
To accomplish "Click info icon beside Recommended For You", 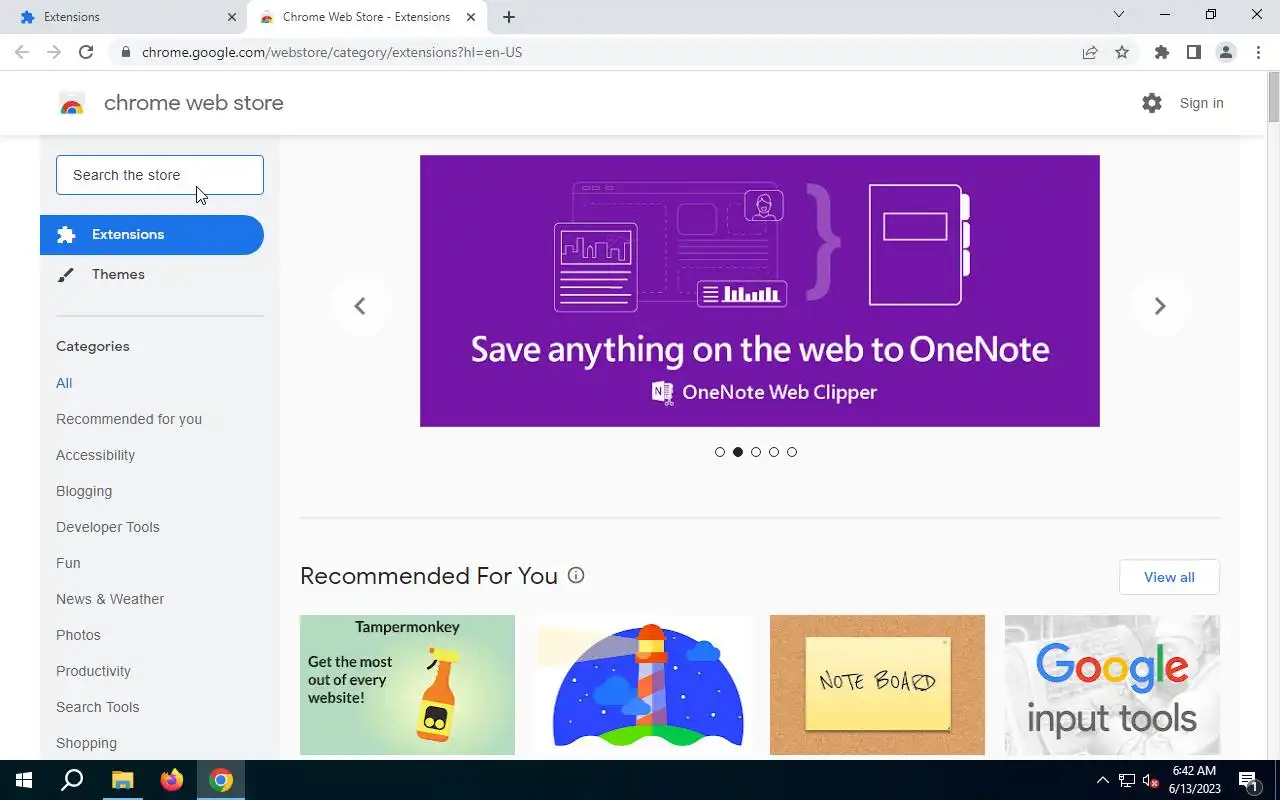I will [x=576, y=575].
